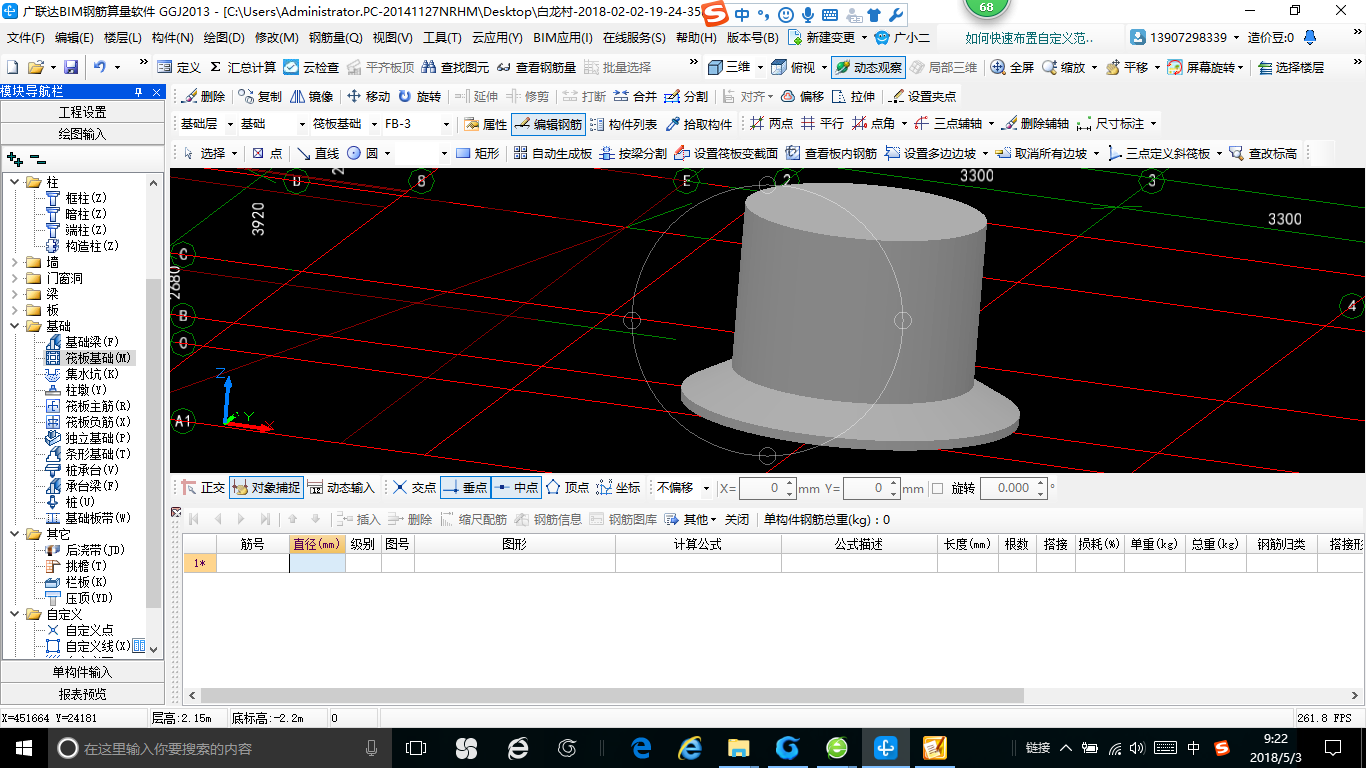Toggle 顶点 vertex snap

coord(567,488)
